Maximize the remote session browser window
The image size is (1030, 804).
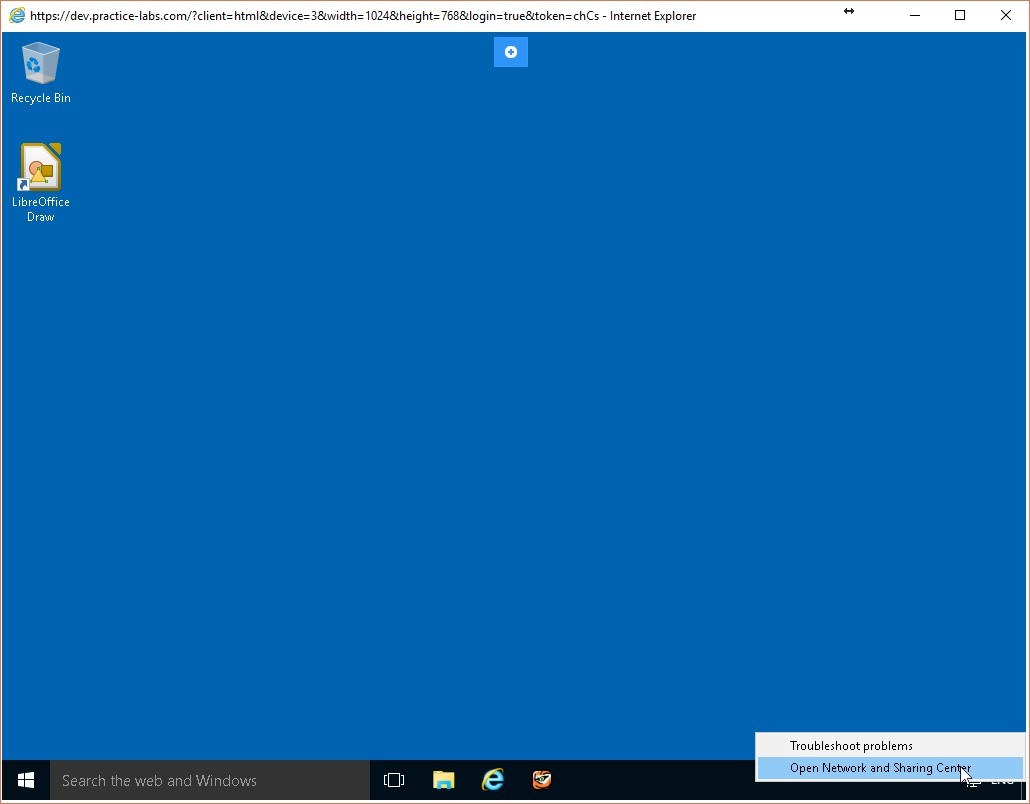point(959,15)
